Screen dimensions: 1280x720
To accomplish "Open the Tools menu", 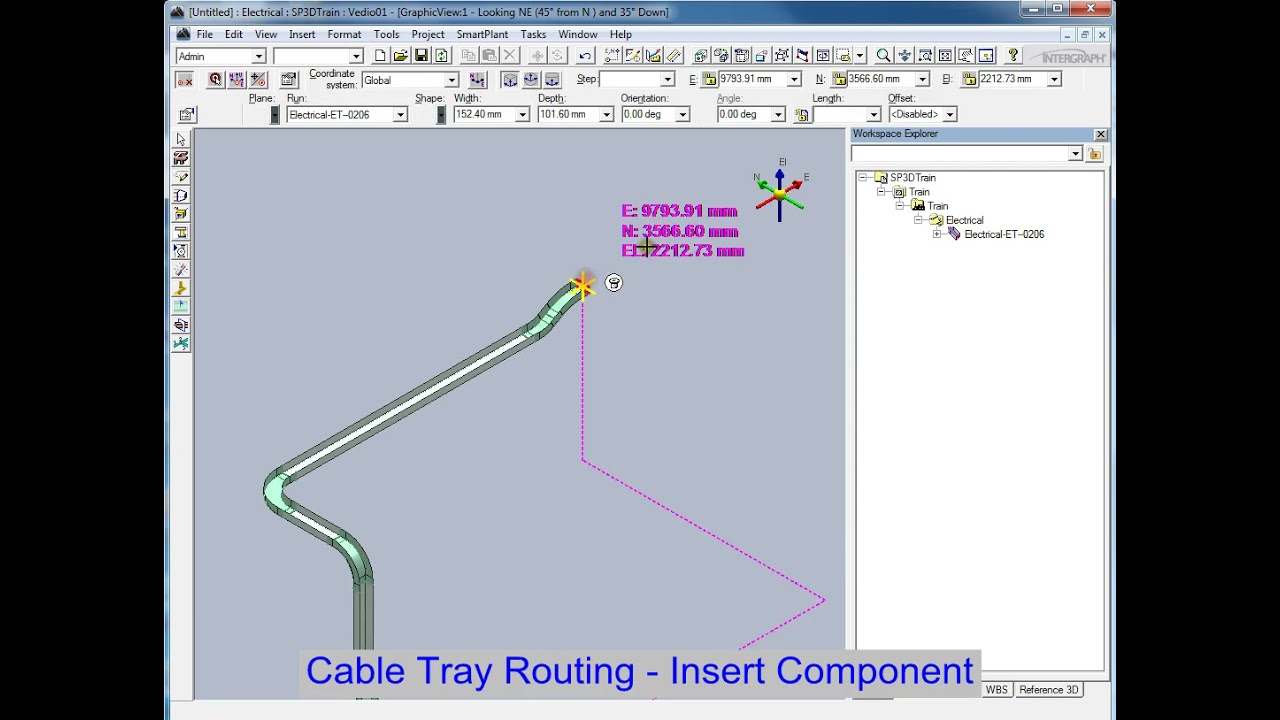I will pyautogui.click(x=386, y=34).
